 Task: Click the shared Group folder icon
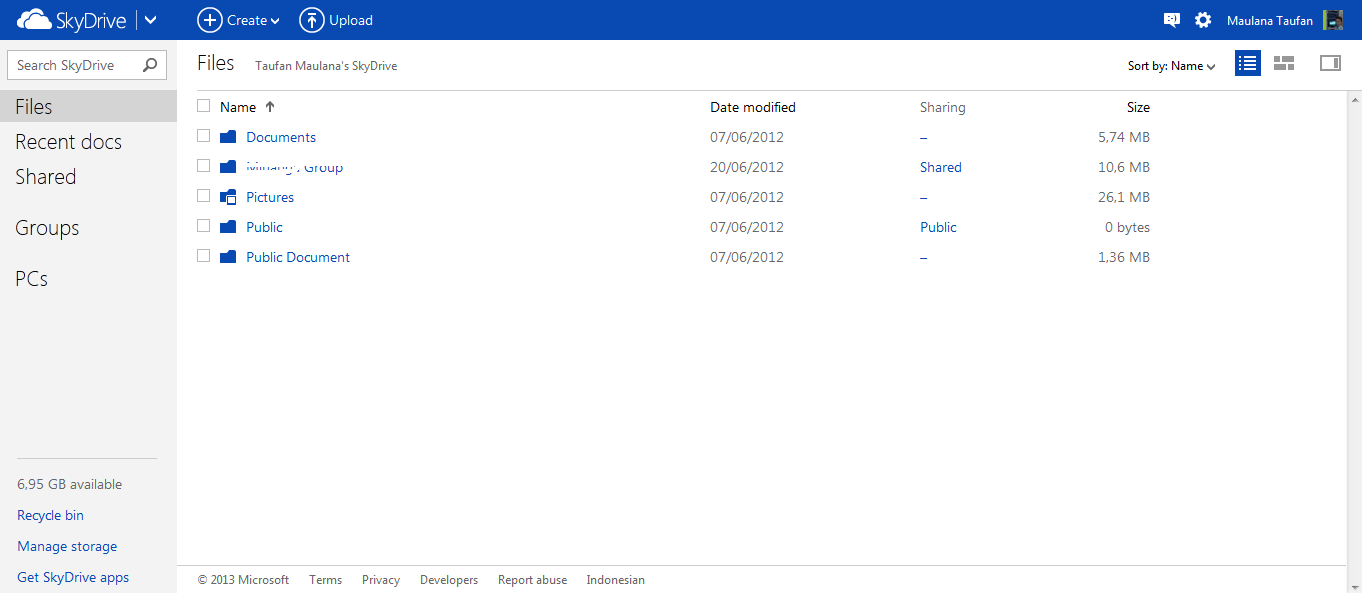pos(228,167)
